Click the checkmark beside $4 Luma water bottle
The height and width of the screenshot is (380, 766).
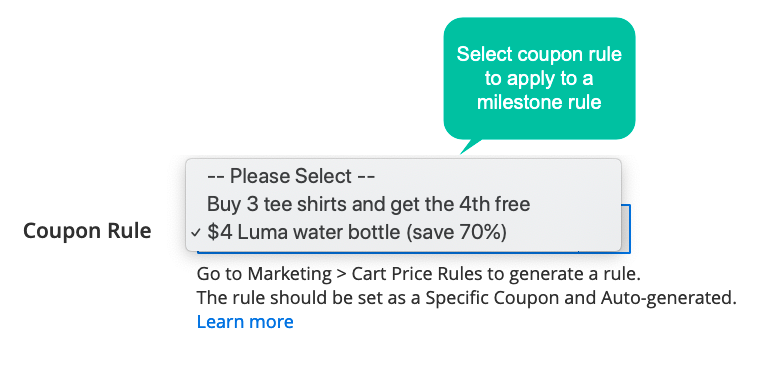(x=196, y=233)
